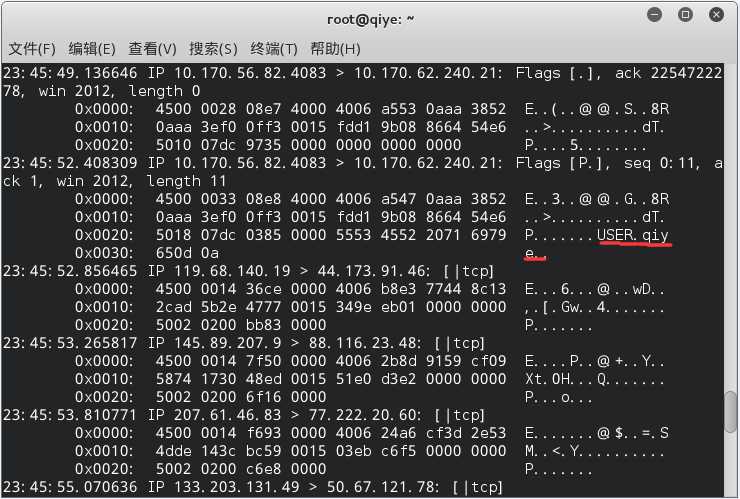Click hex word 7f50
740x499 pixels.
[x=263, y=361]
